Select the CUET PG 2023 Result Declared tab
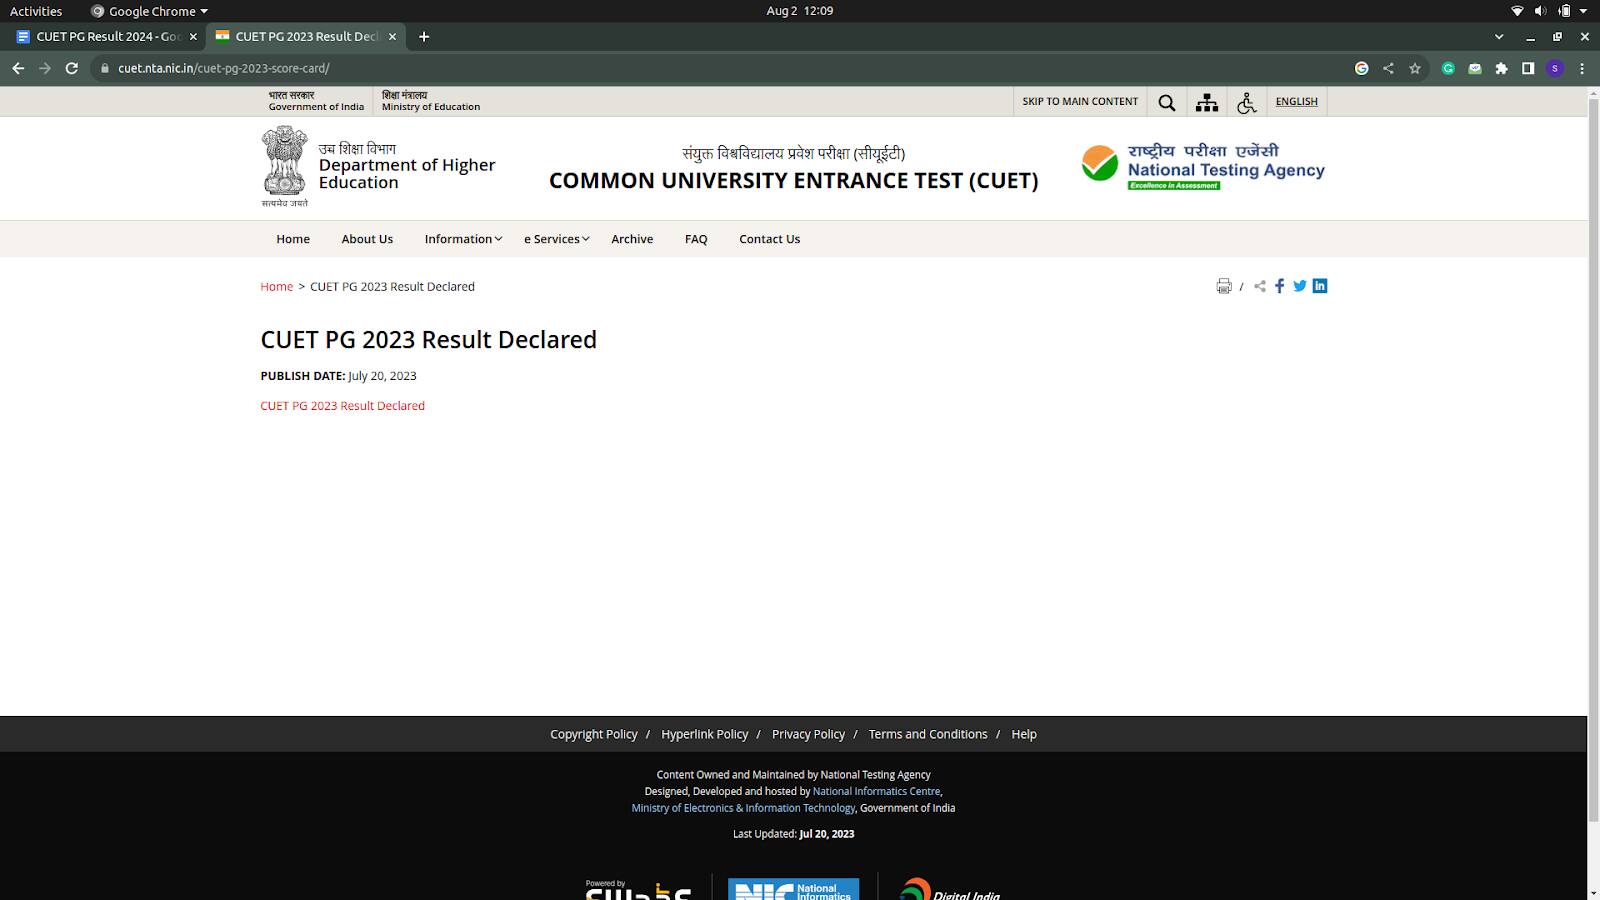 (x=305, y=36)
